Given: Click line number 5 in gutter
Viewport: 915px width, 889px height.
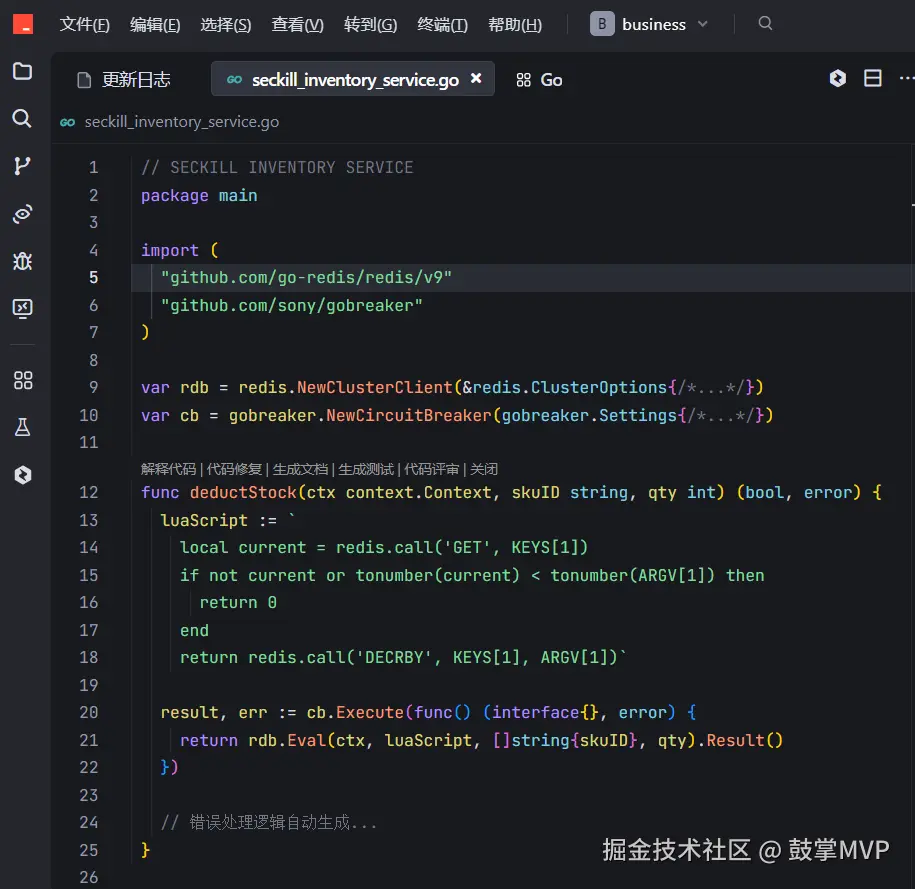Looking at the screenshot, I should [x=93, y=277].
